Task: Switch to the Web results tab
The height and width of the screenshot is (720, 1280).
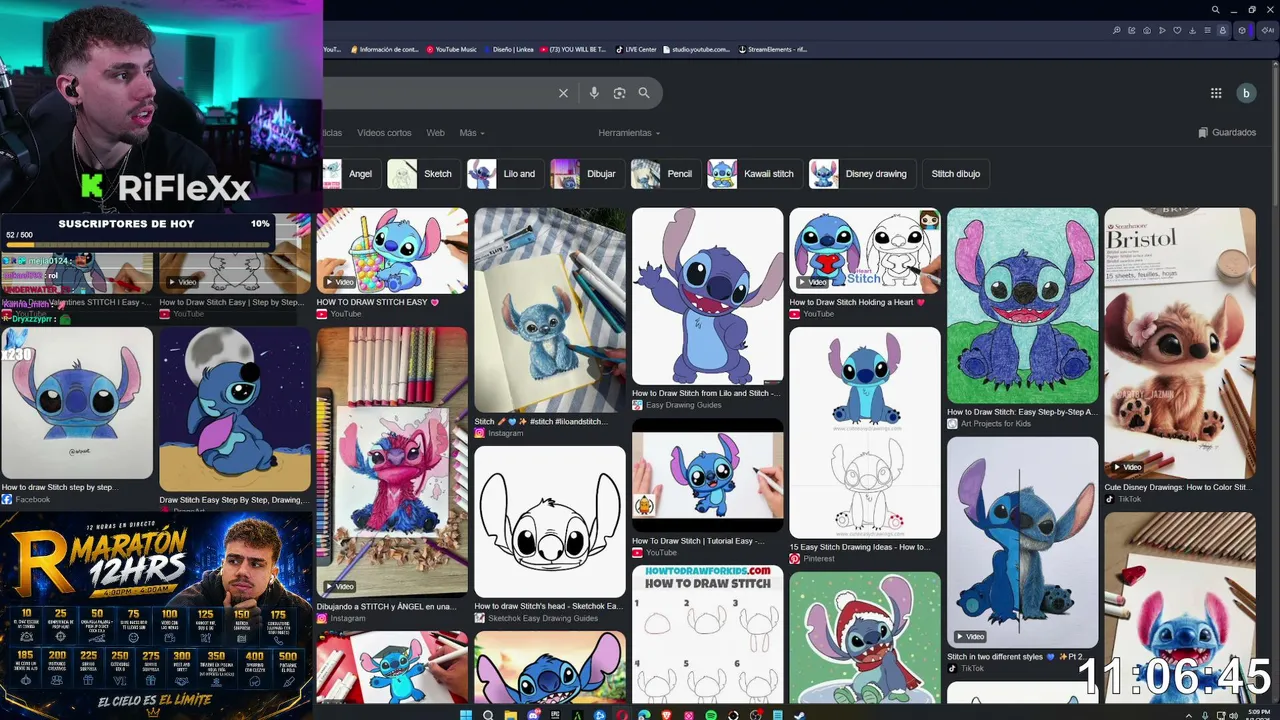Action: pos(435,133)
